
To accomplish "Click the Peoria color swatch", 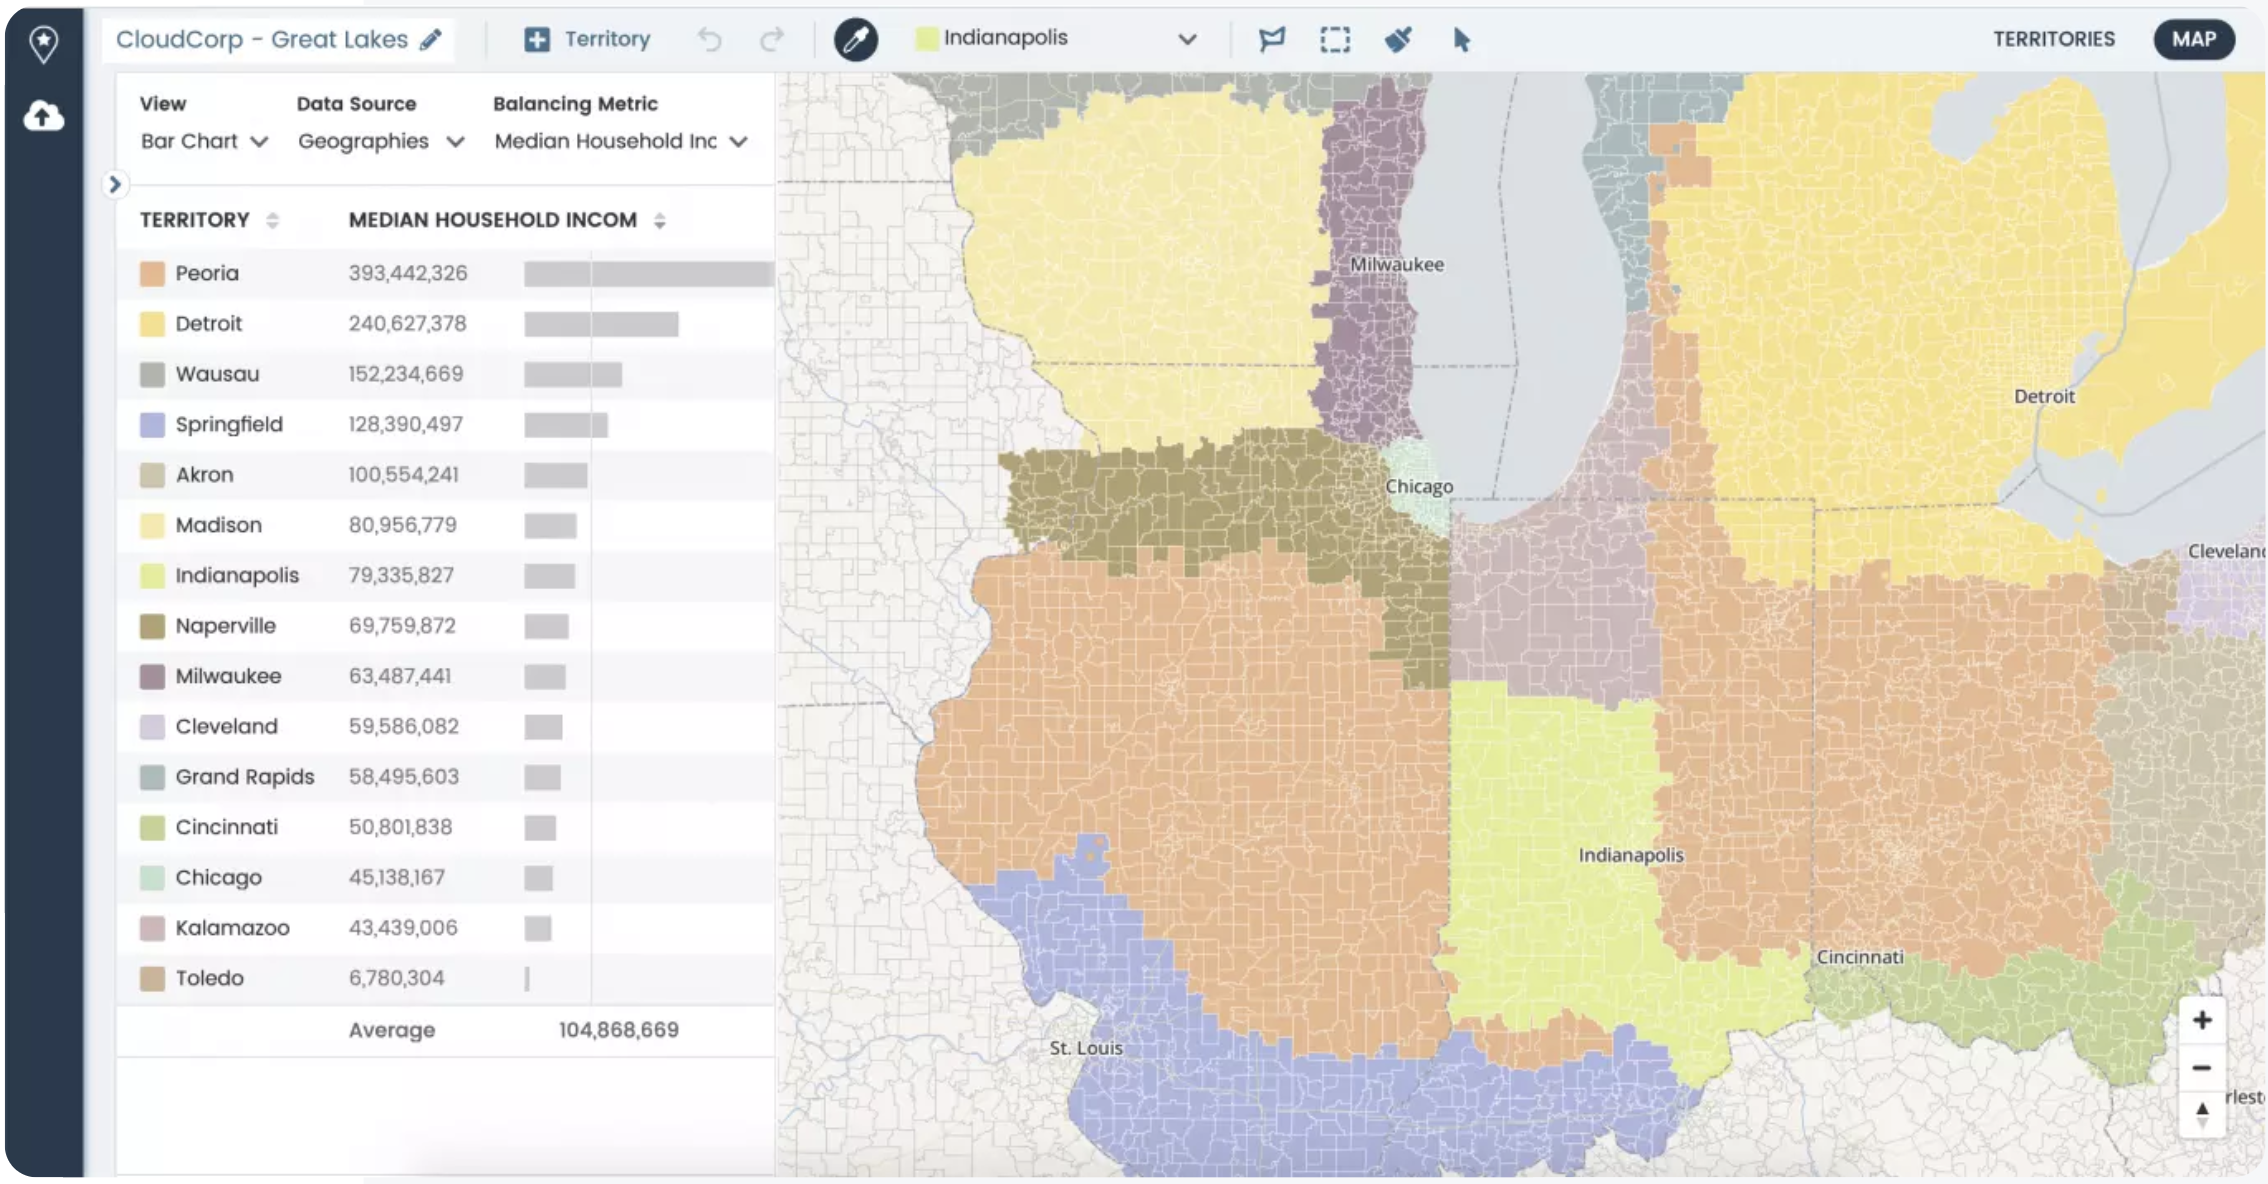I will click(152, 274).
